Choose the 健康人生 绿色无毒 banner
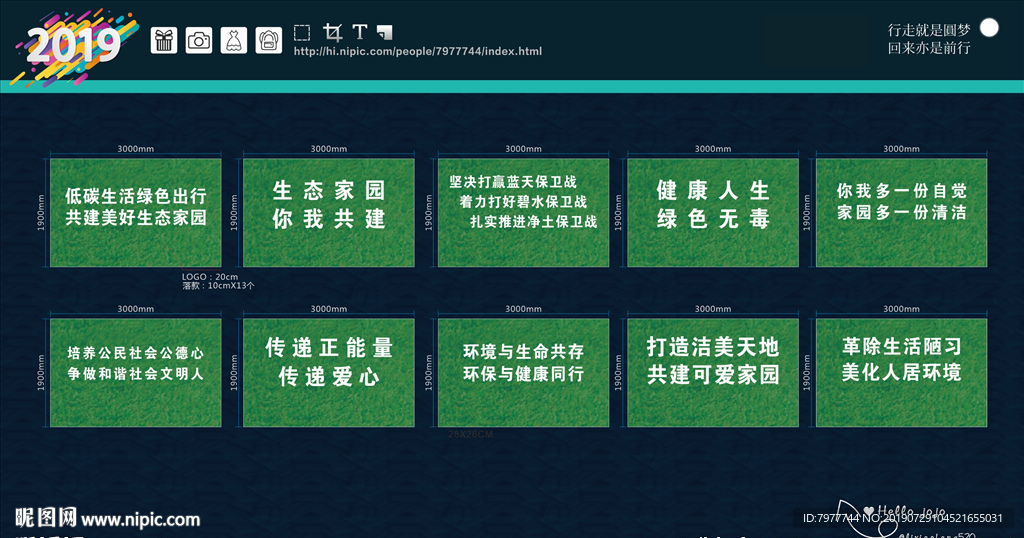Viewport: 1024px width, 538px height. (x=712, y=212)
